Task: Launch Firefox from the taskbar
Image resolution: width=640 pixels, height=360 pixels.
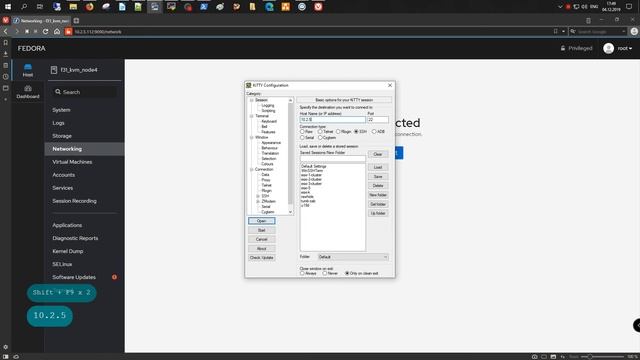Action: tap(89, 7)
